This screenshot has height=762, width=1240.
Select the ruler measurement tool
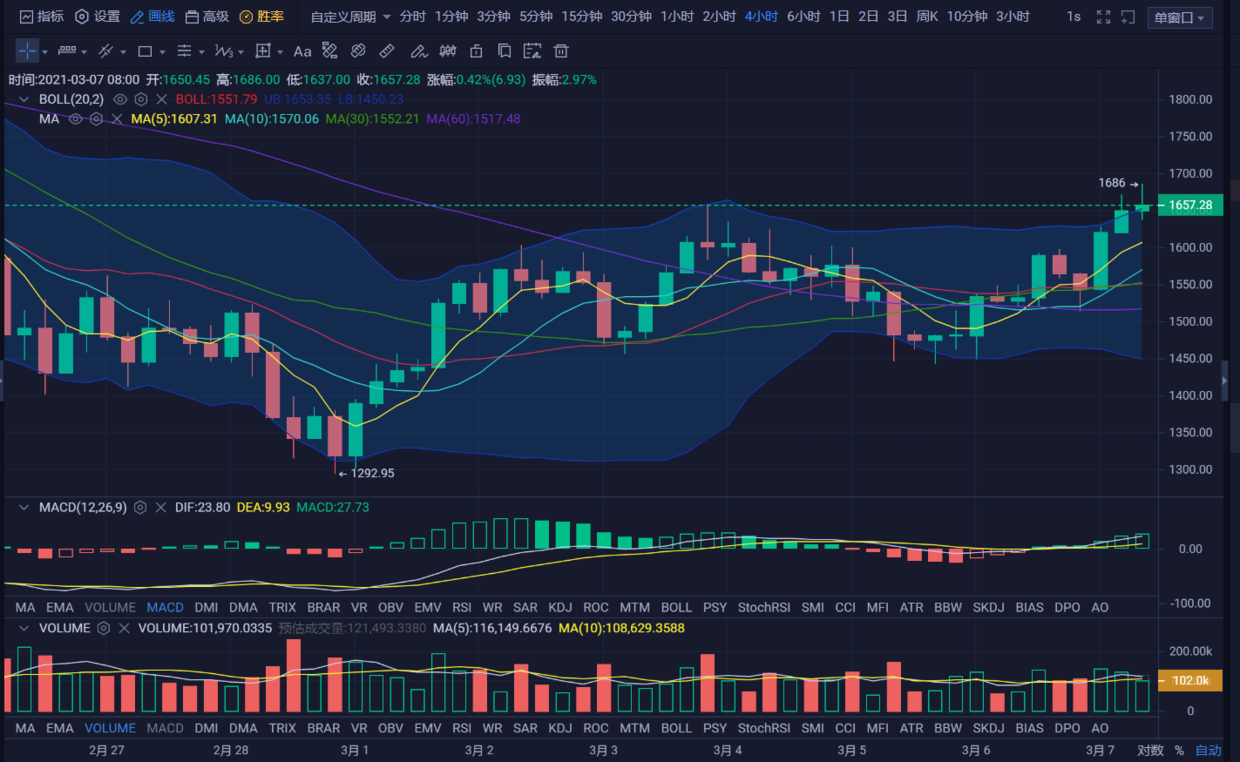[x=387, y=51]
